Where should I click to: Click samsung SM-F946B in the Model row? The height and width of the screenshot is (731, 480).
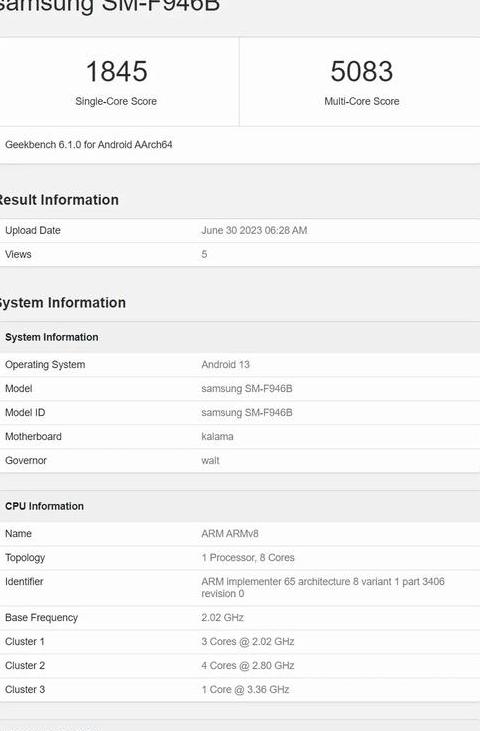247,388
